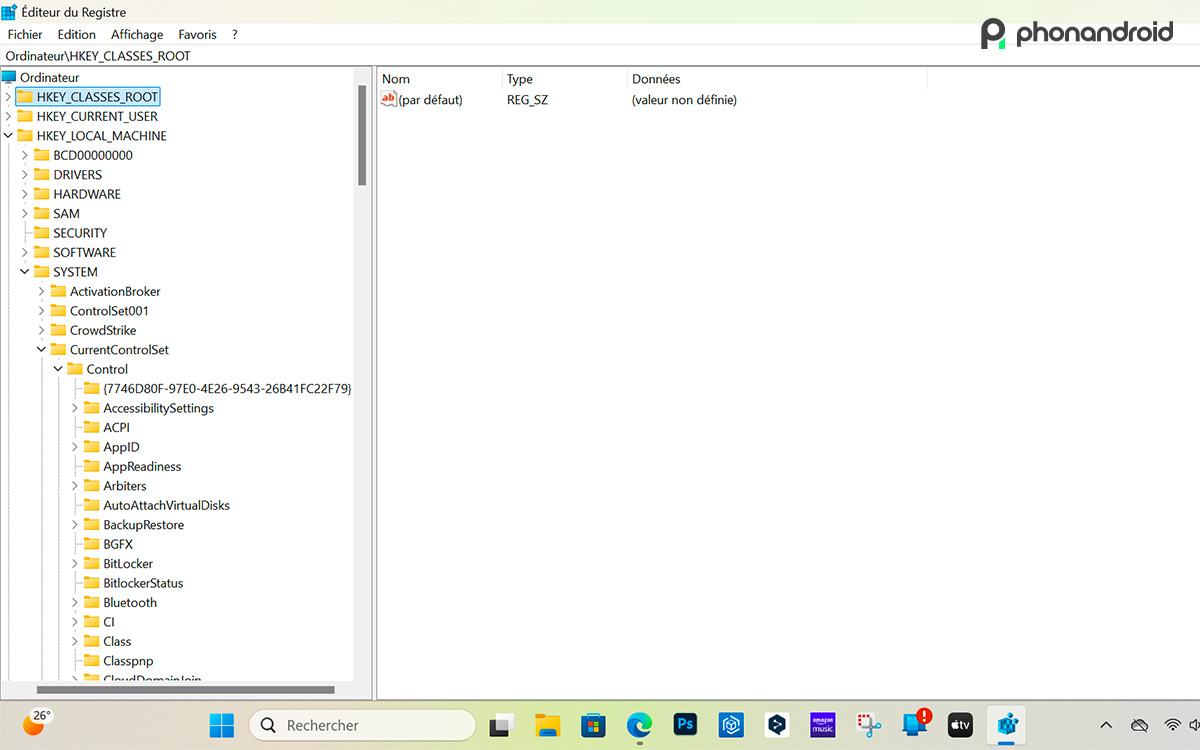Viewport: 1200px width, 750px height.
Task: Open the Apple TV app from the taskbar
Action: [960, 724]
